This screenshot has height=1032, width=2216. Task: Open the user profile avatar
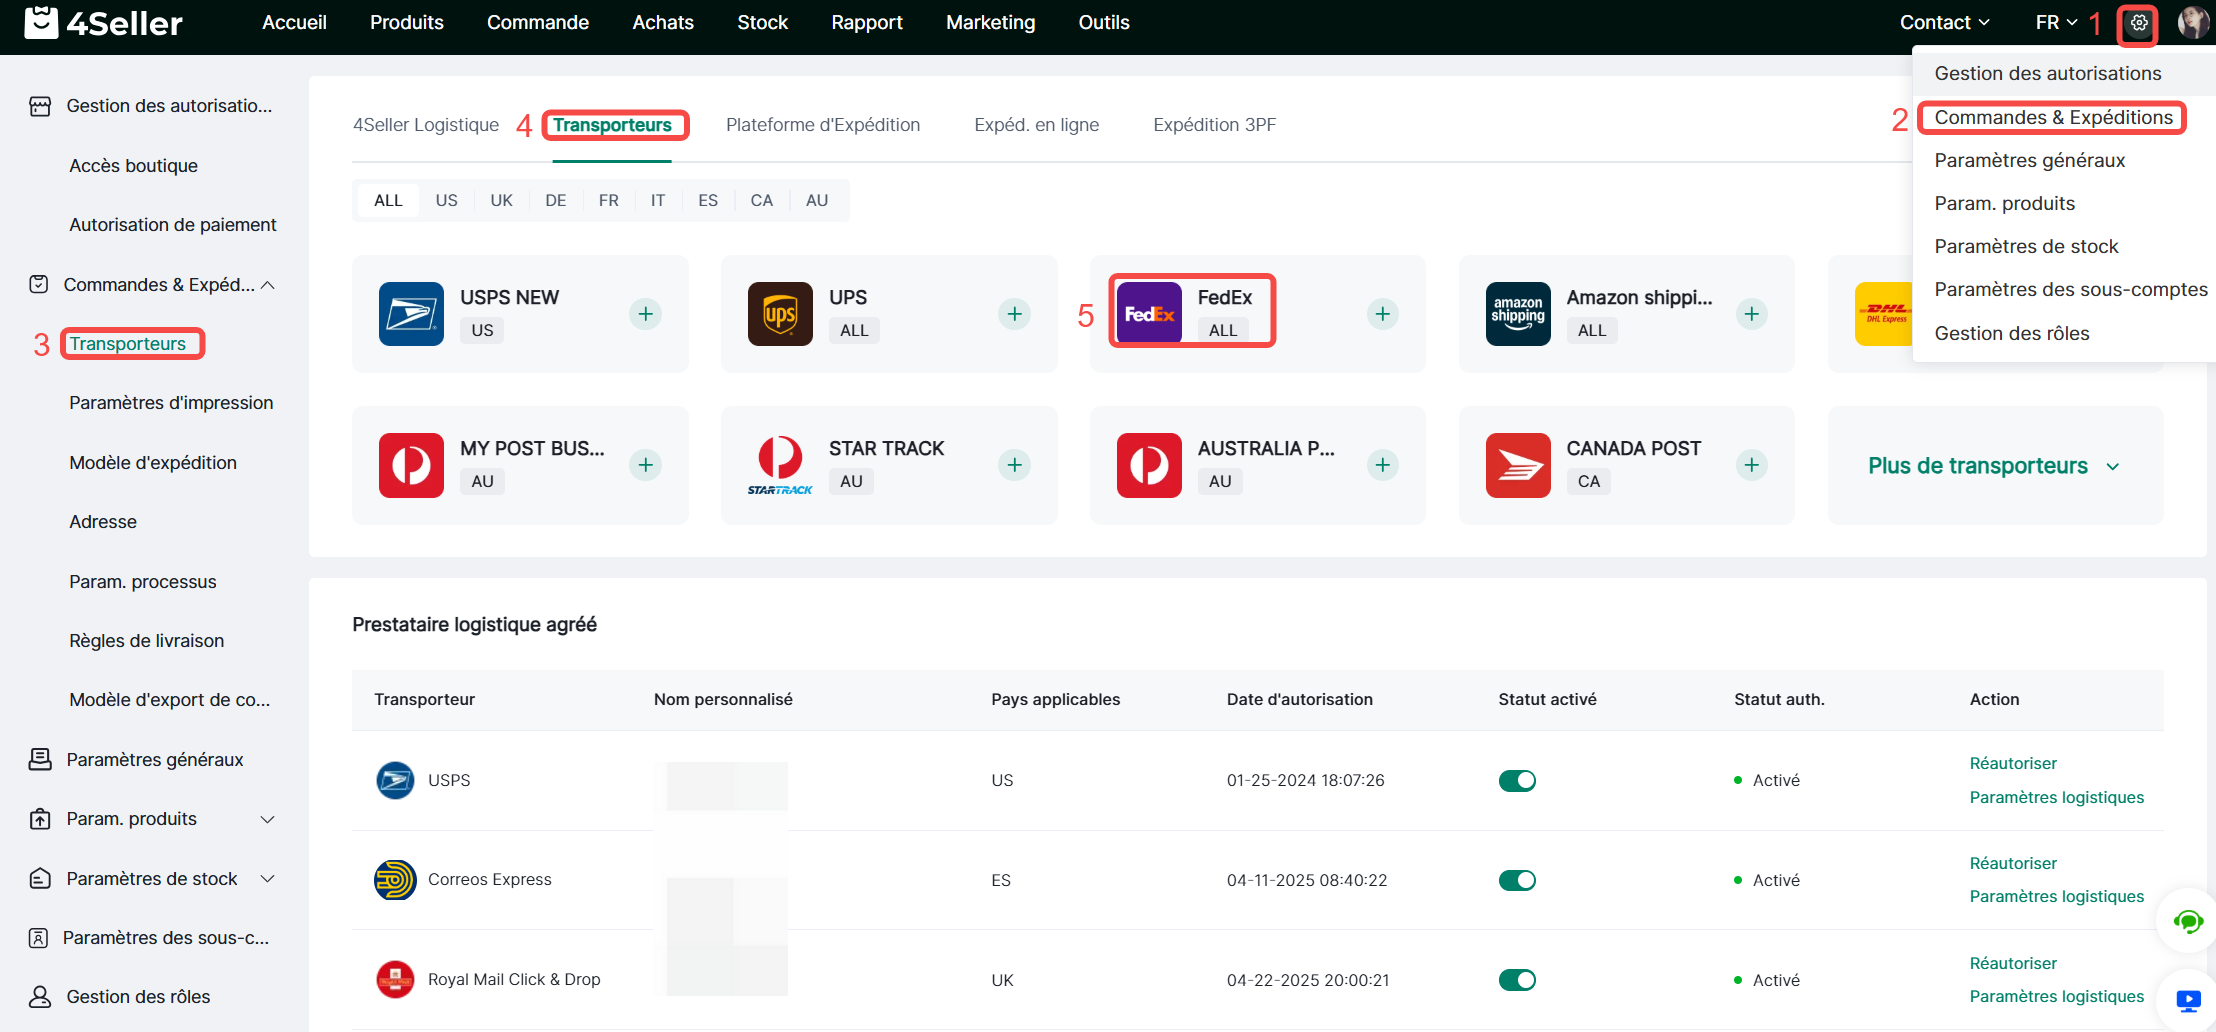(x=2192, y=23)
